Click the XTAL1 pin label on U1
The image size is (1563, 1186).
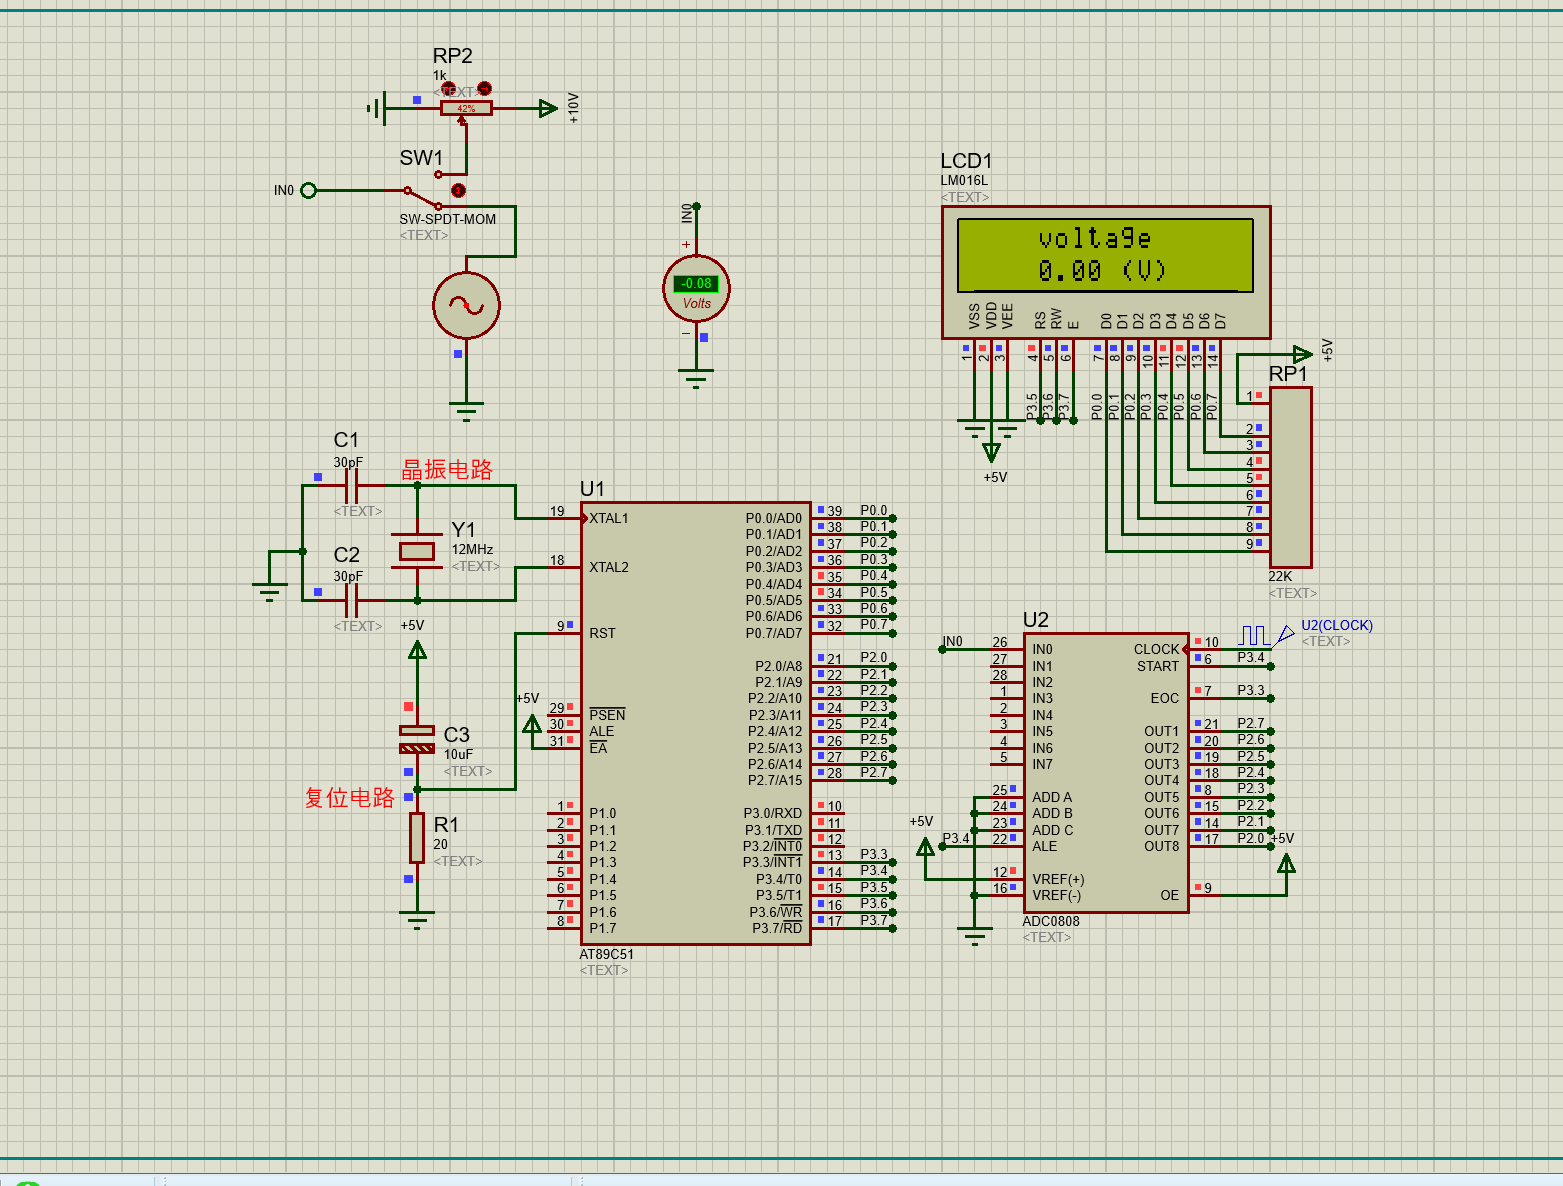pos(609,518)
